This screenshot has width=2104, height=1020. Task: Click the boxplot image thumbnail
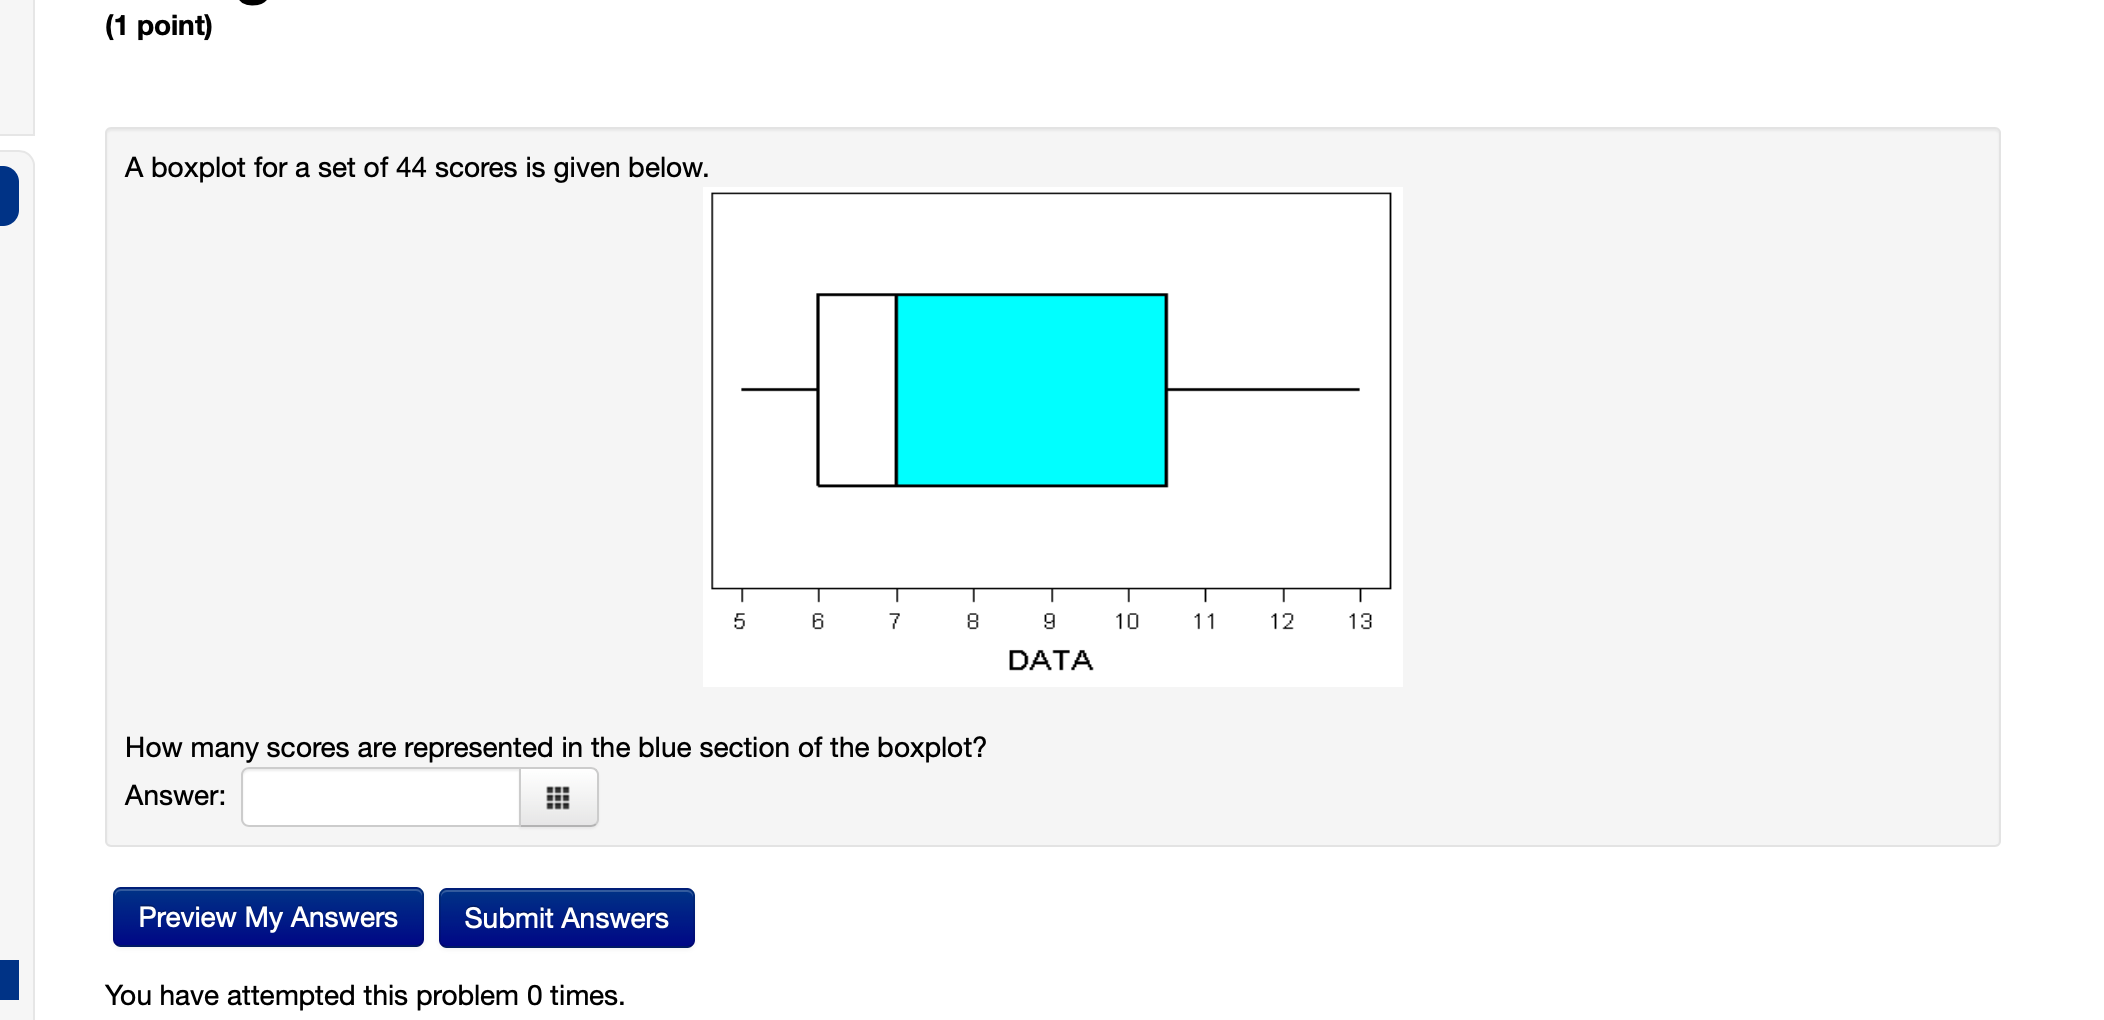1052,435
